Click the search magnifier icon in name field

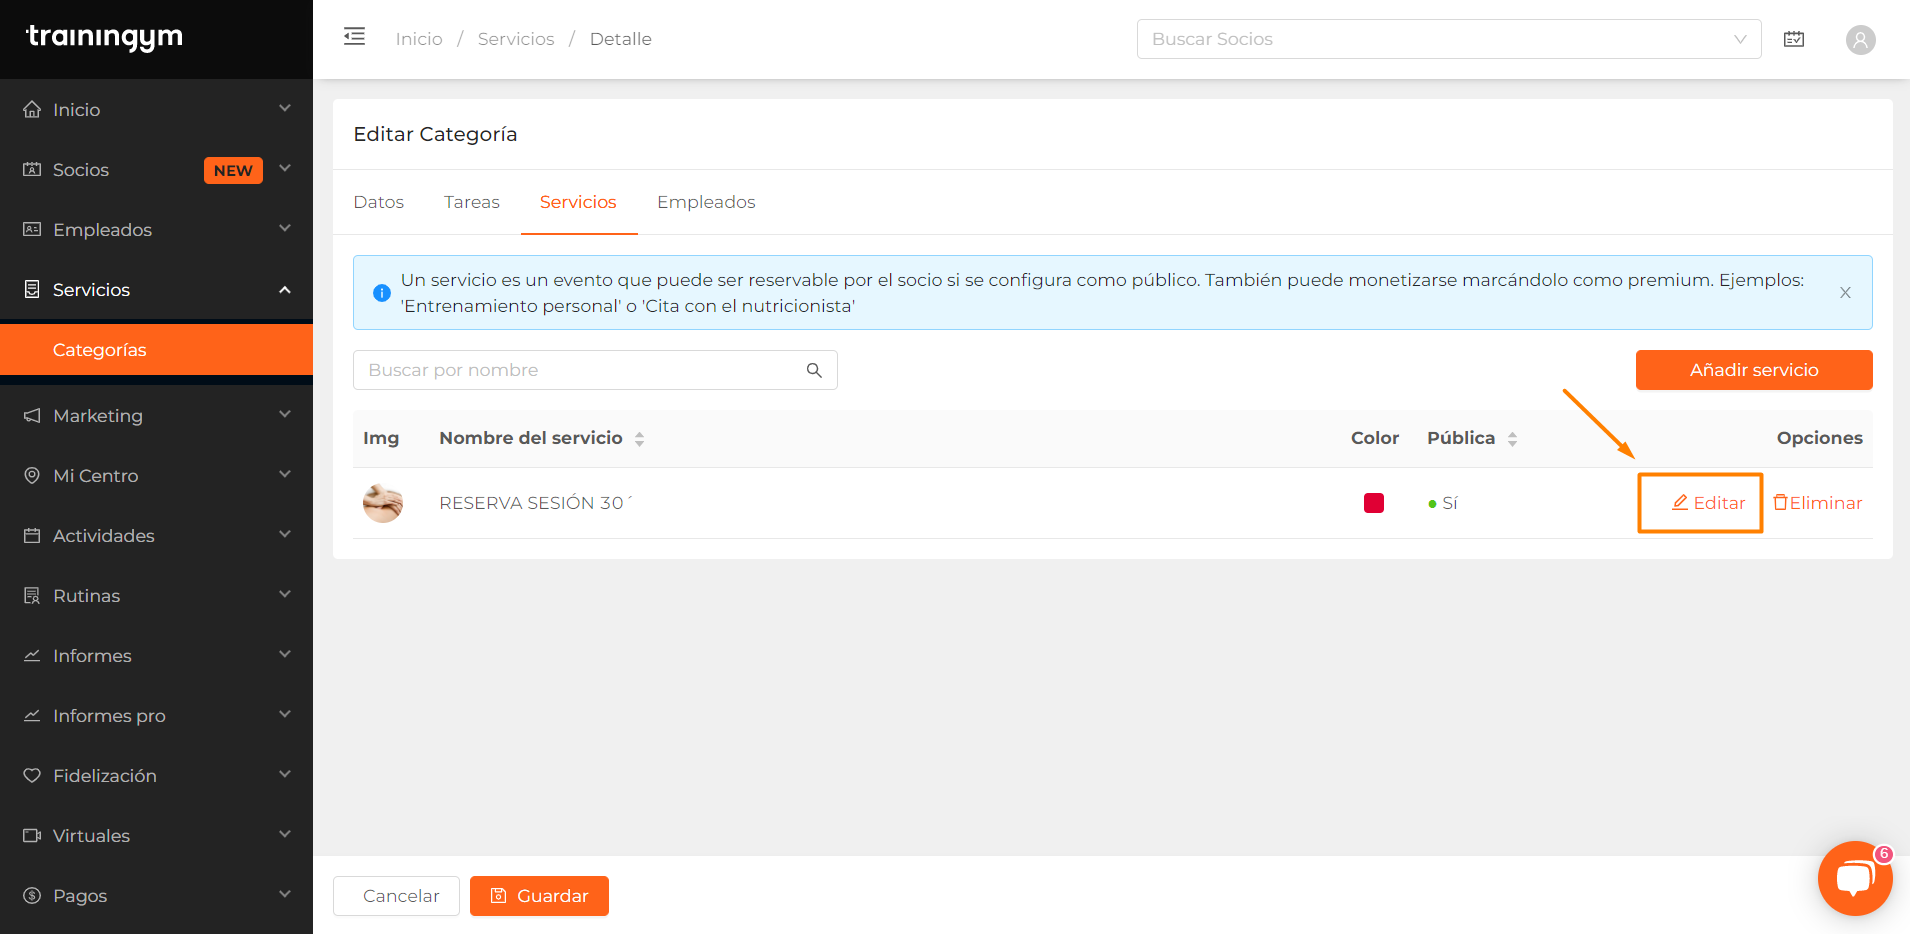coord(814,370)
